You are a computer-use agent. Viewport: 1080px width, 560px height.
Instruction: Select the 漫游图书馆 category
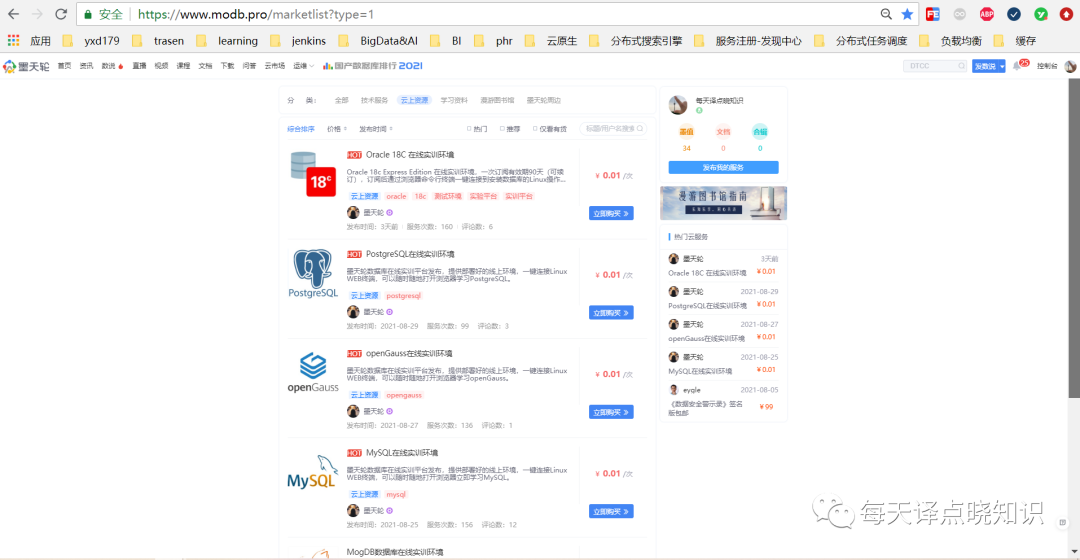click(497, 101)
